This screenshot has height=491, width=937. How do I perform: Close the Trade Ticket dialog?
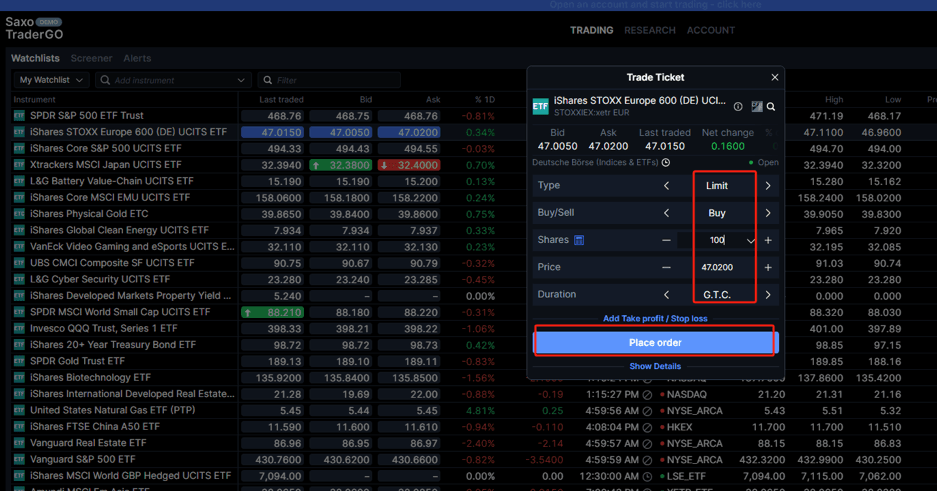tap(774, 77)
